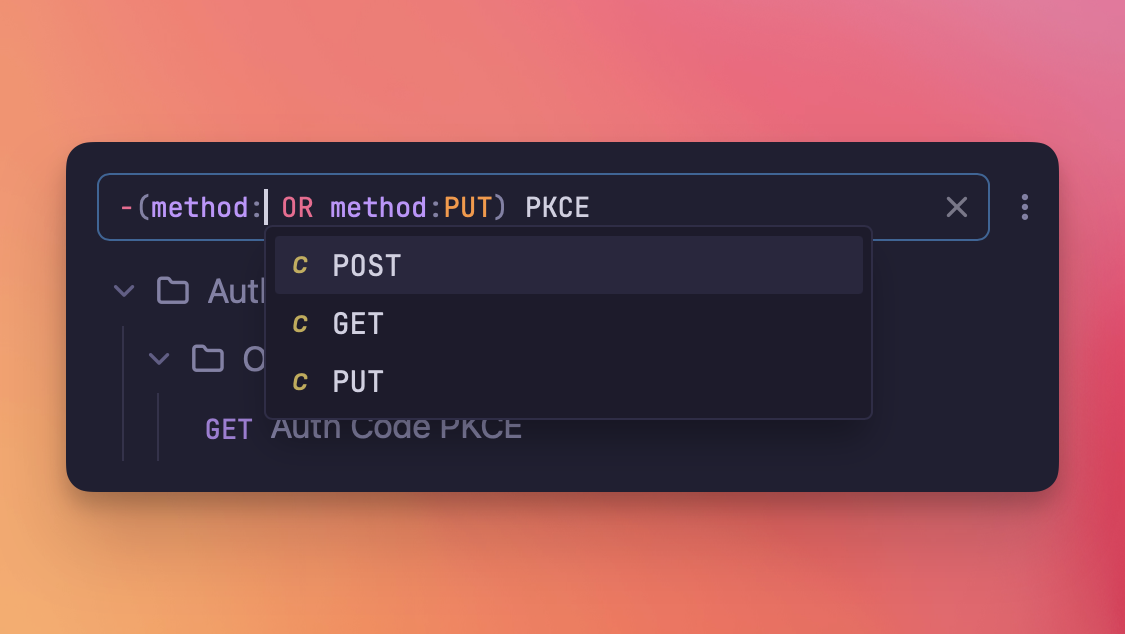1125x634 pixels.
Task: Click the Auth folder icon
Action: [173, 291]
